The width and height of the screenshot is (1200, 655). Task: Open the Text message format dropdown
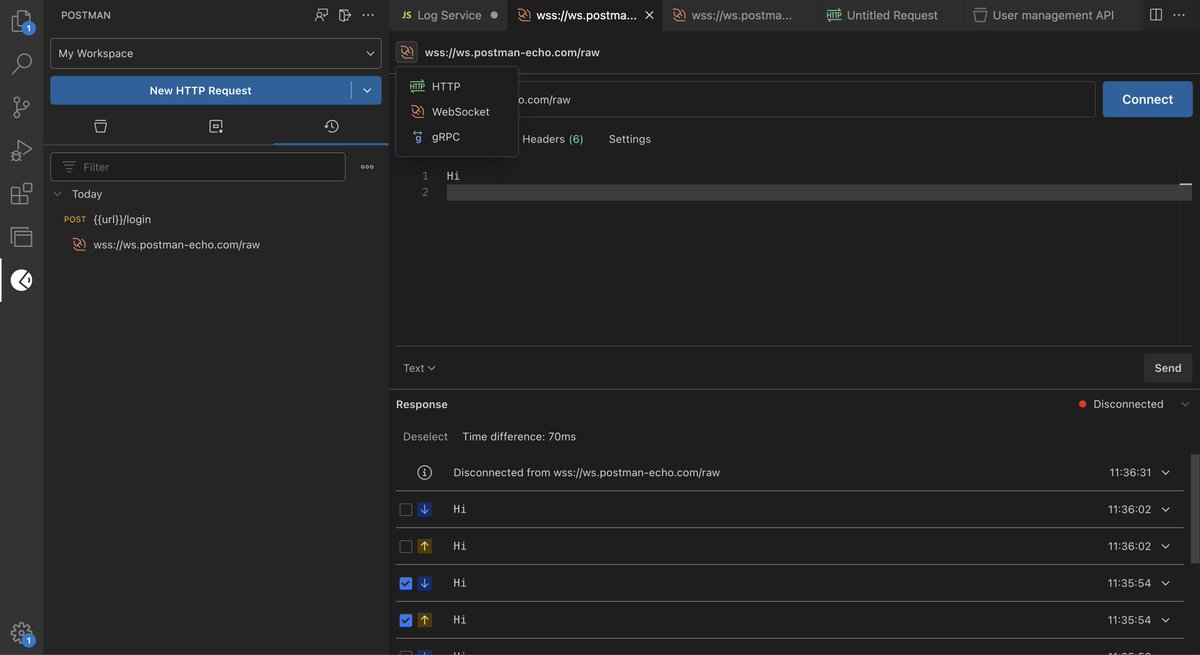point(419,368)
